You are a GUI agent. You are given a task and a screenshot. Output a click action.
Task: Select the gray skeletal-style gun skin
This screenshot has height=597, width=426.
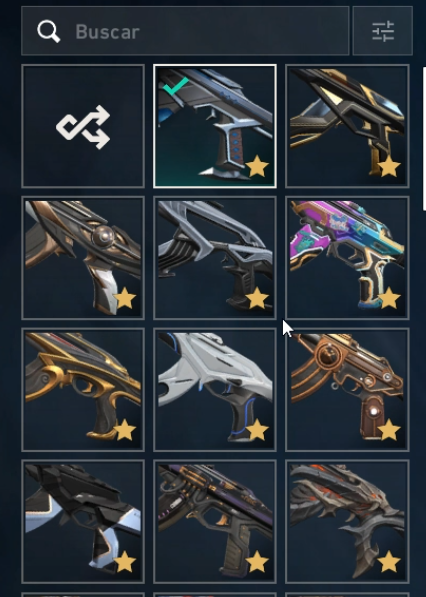pyautogui.click(x=215, y=258)
